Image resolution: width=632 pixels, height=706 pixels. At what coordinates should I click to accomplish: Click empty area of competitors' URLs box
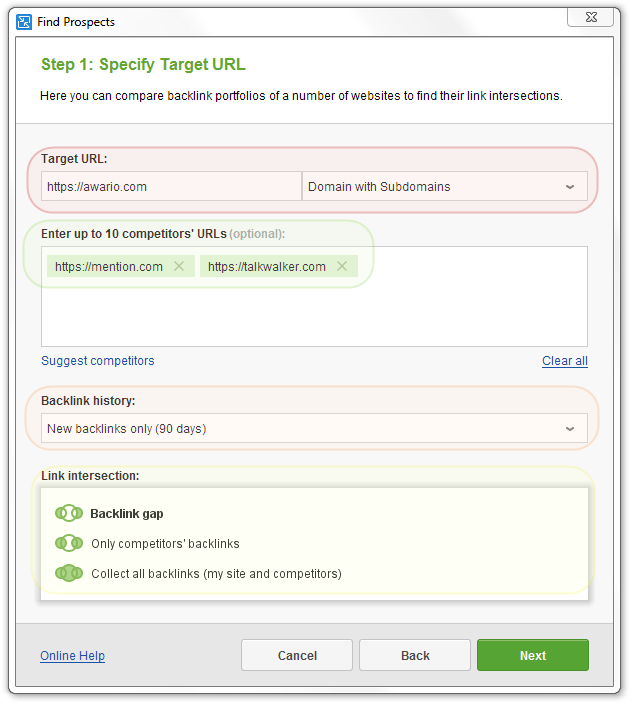coord(314,313)
